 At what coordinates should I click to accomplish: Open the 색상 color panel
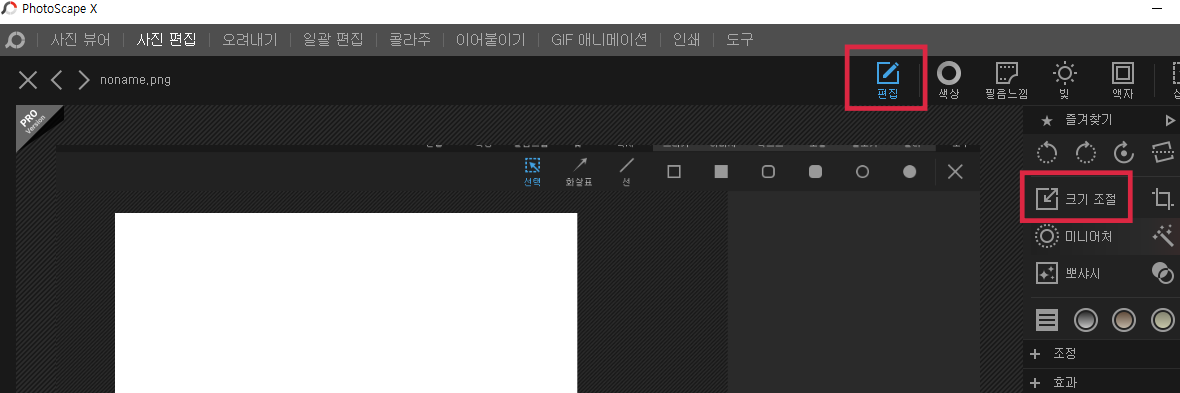coord(948,81)
